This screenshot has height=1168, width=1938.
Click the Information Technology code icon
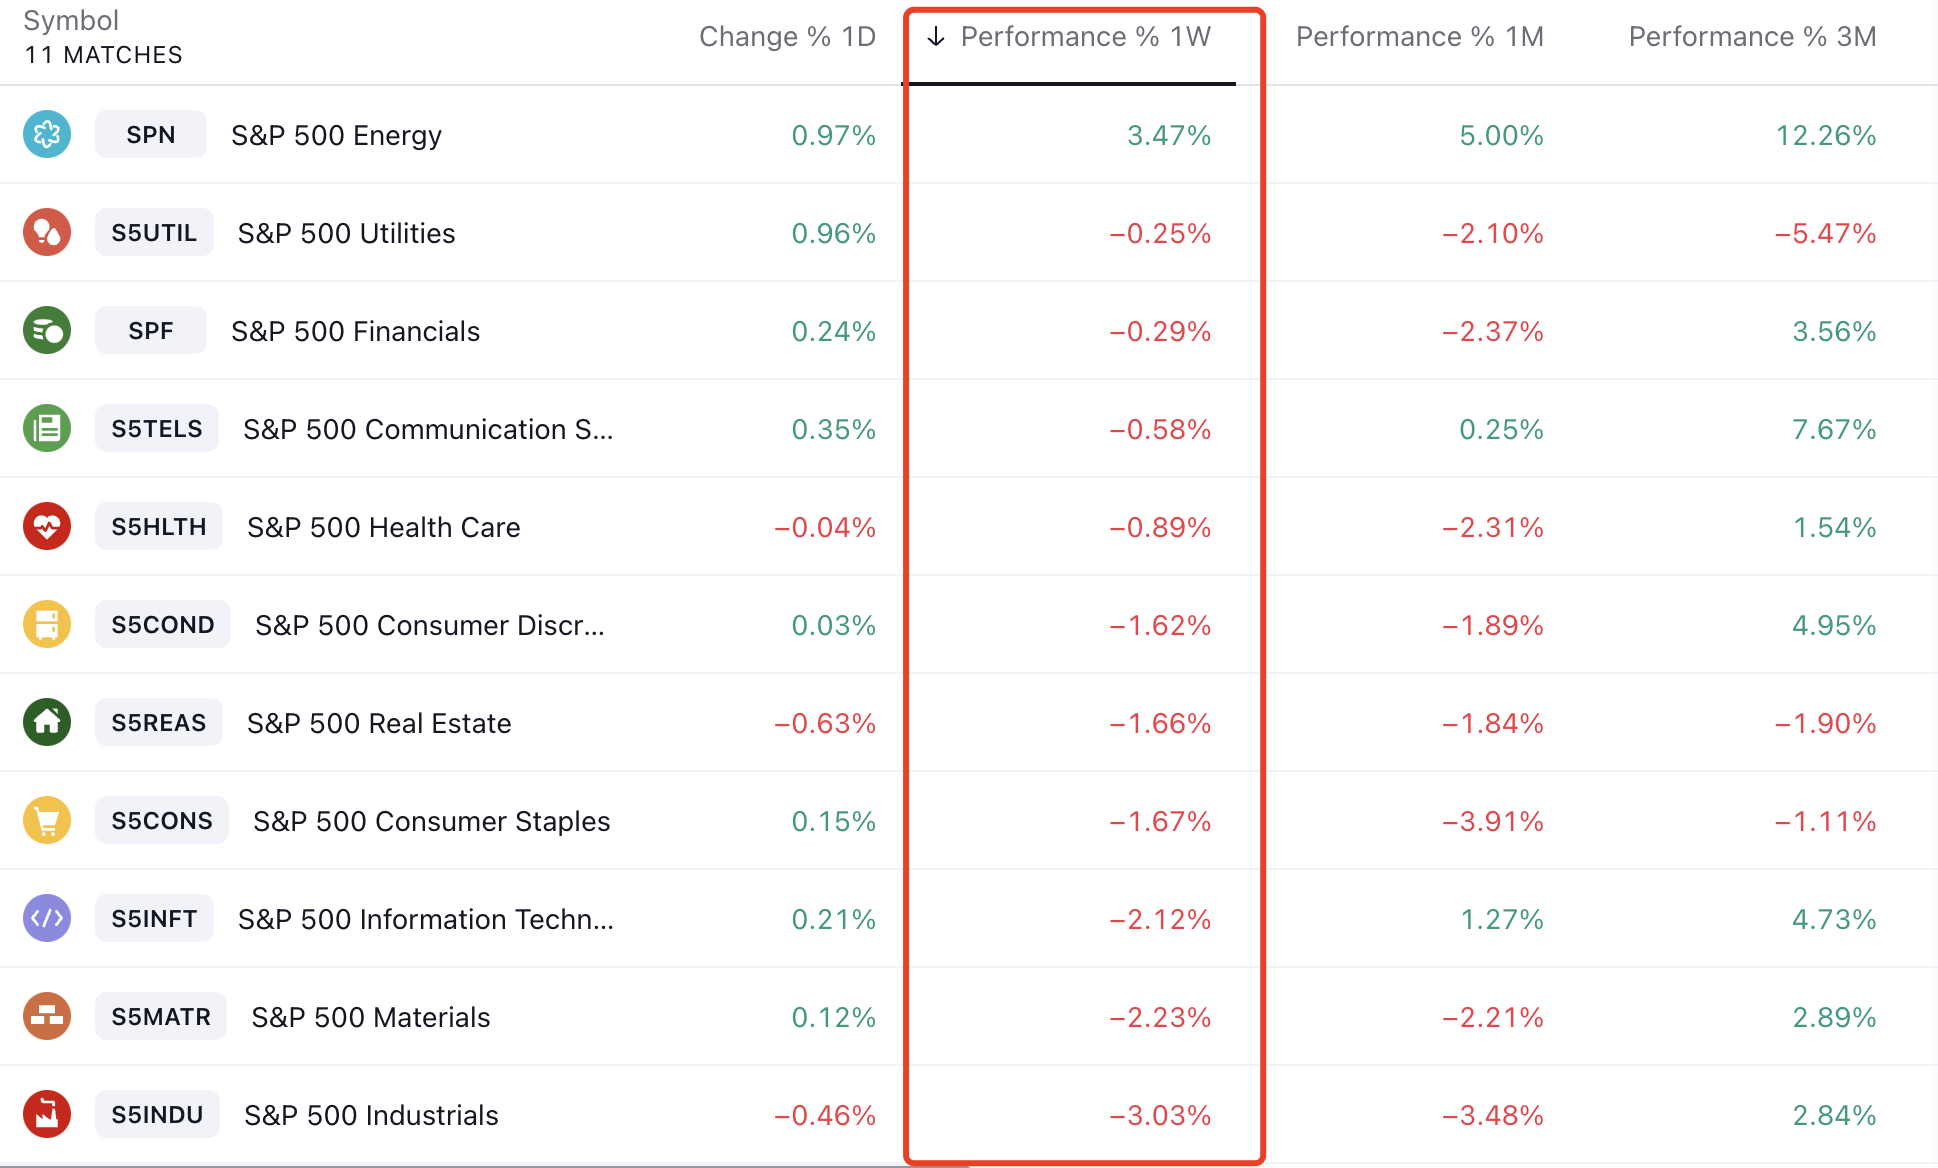pos(47,919)
